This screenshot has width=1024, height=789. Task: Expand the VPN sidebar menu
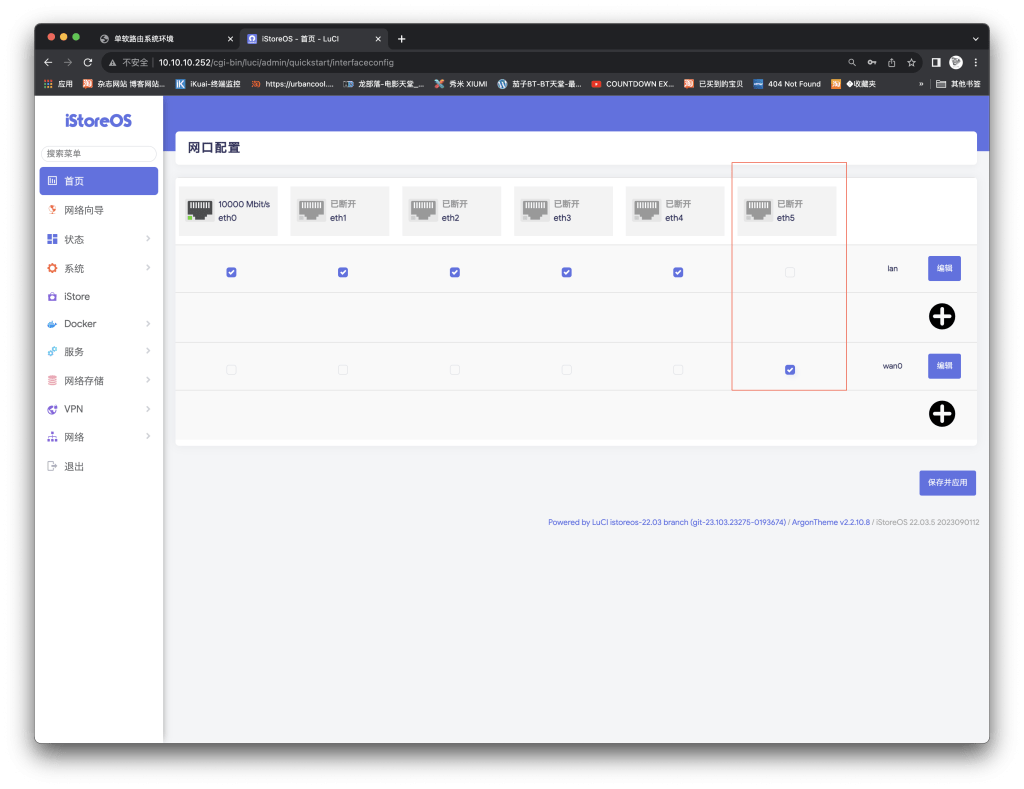coord(98,409)
